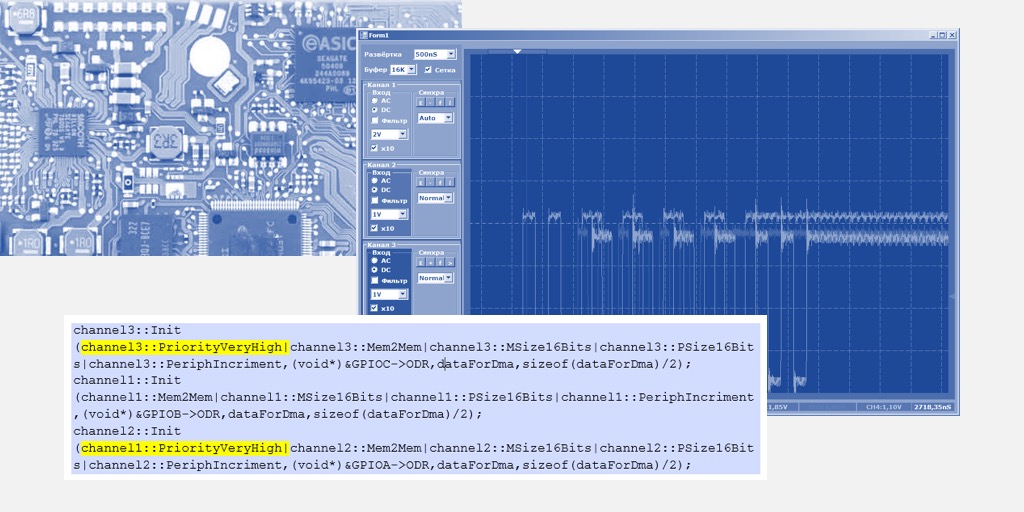Click the level marker on graph's right edge

pos(952,297)
